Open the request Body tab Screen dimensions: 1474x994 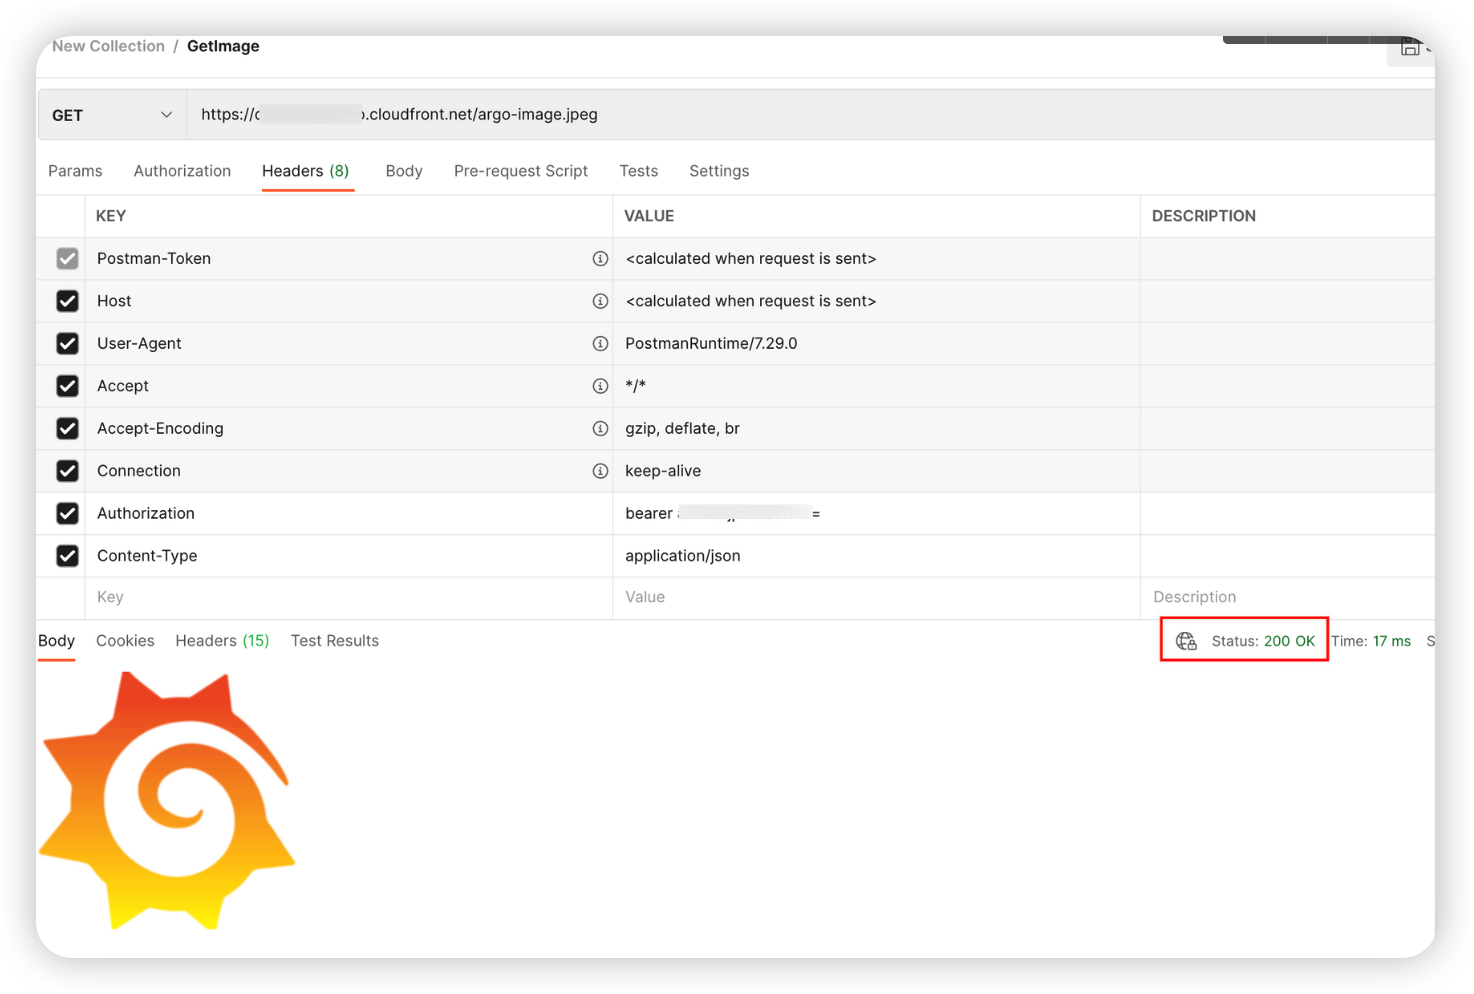pyautogui.click(x=404, y=171)
